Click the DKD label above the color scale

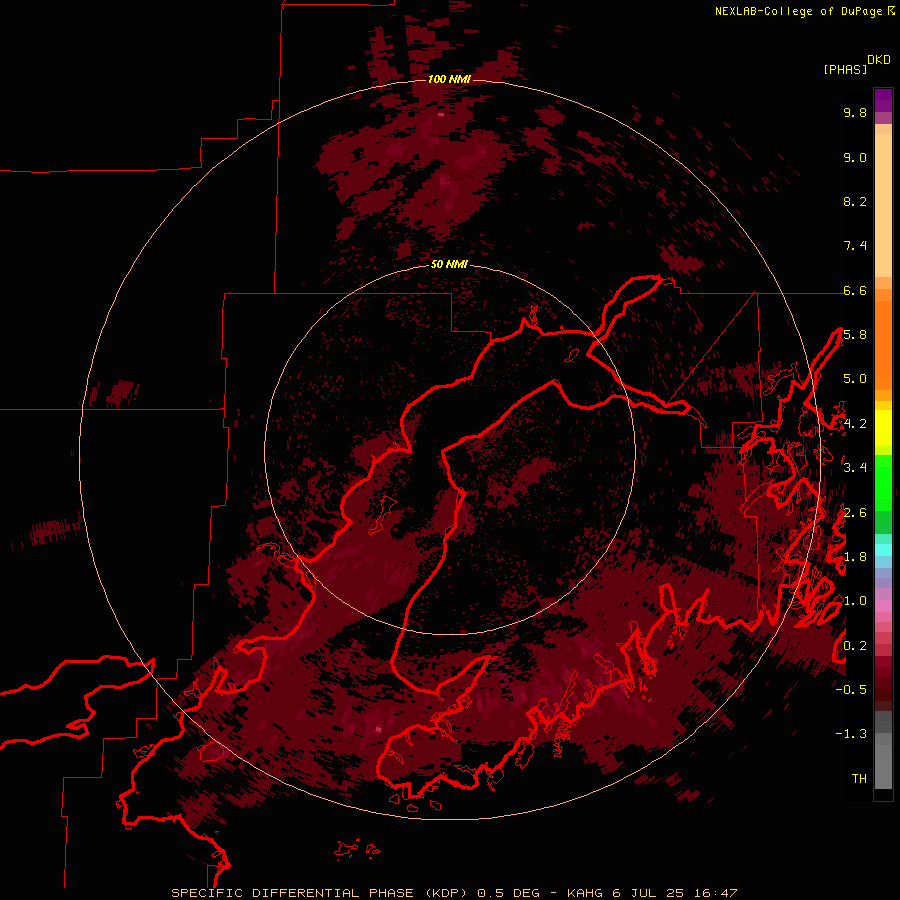click(879, 60)
